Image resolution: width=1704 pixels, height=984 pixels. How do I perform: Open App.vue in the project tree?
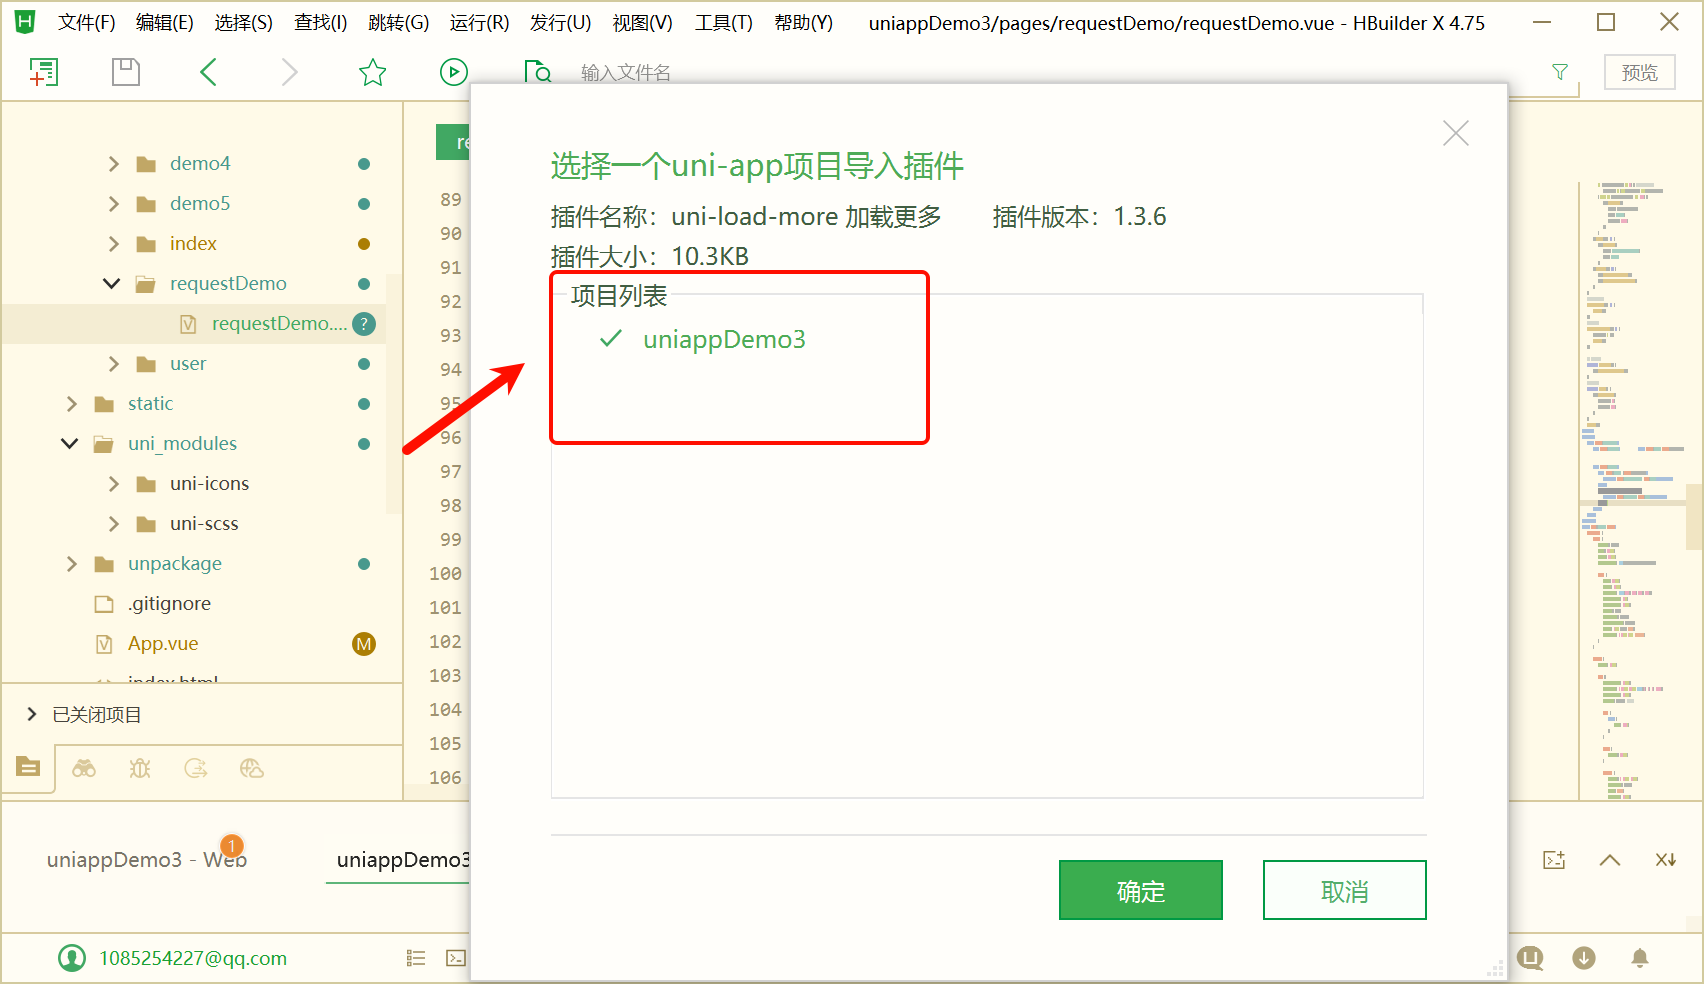pyautogui.click(x=163, y=644)
